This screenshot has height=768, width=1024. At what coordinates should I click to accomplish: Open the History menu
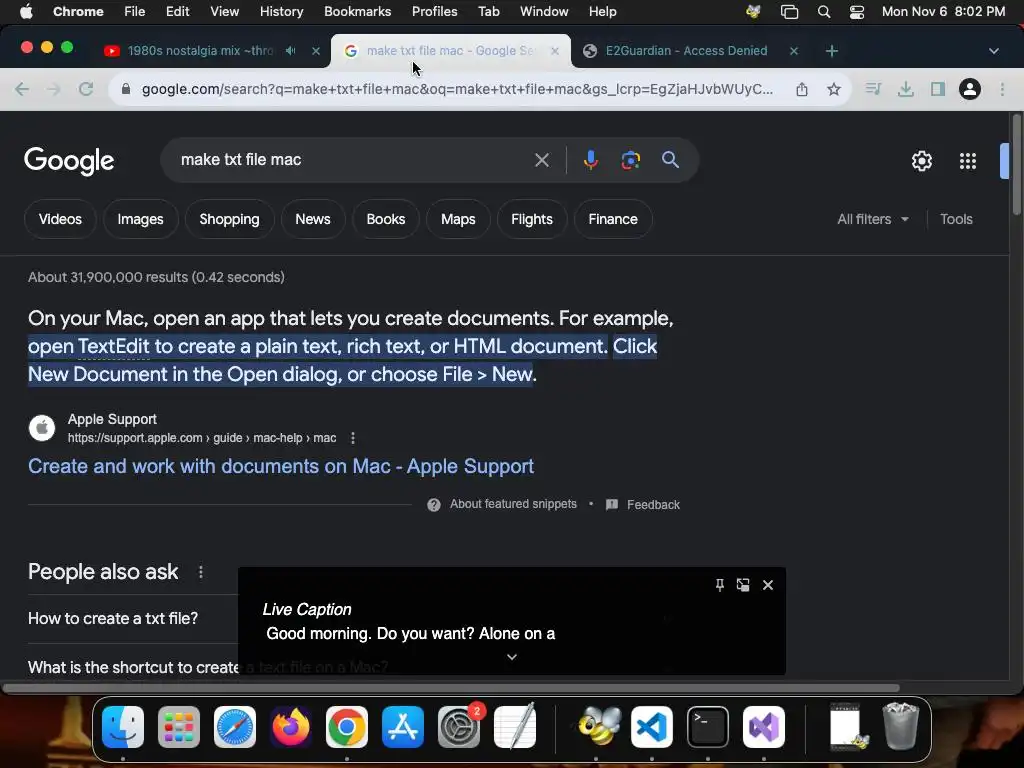coord(281,12)
